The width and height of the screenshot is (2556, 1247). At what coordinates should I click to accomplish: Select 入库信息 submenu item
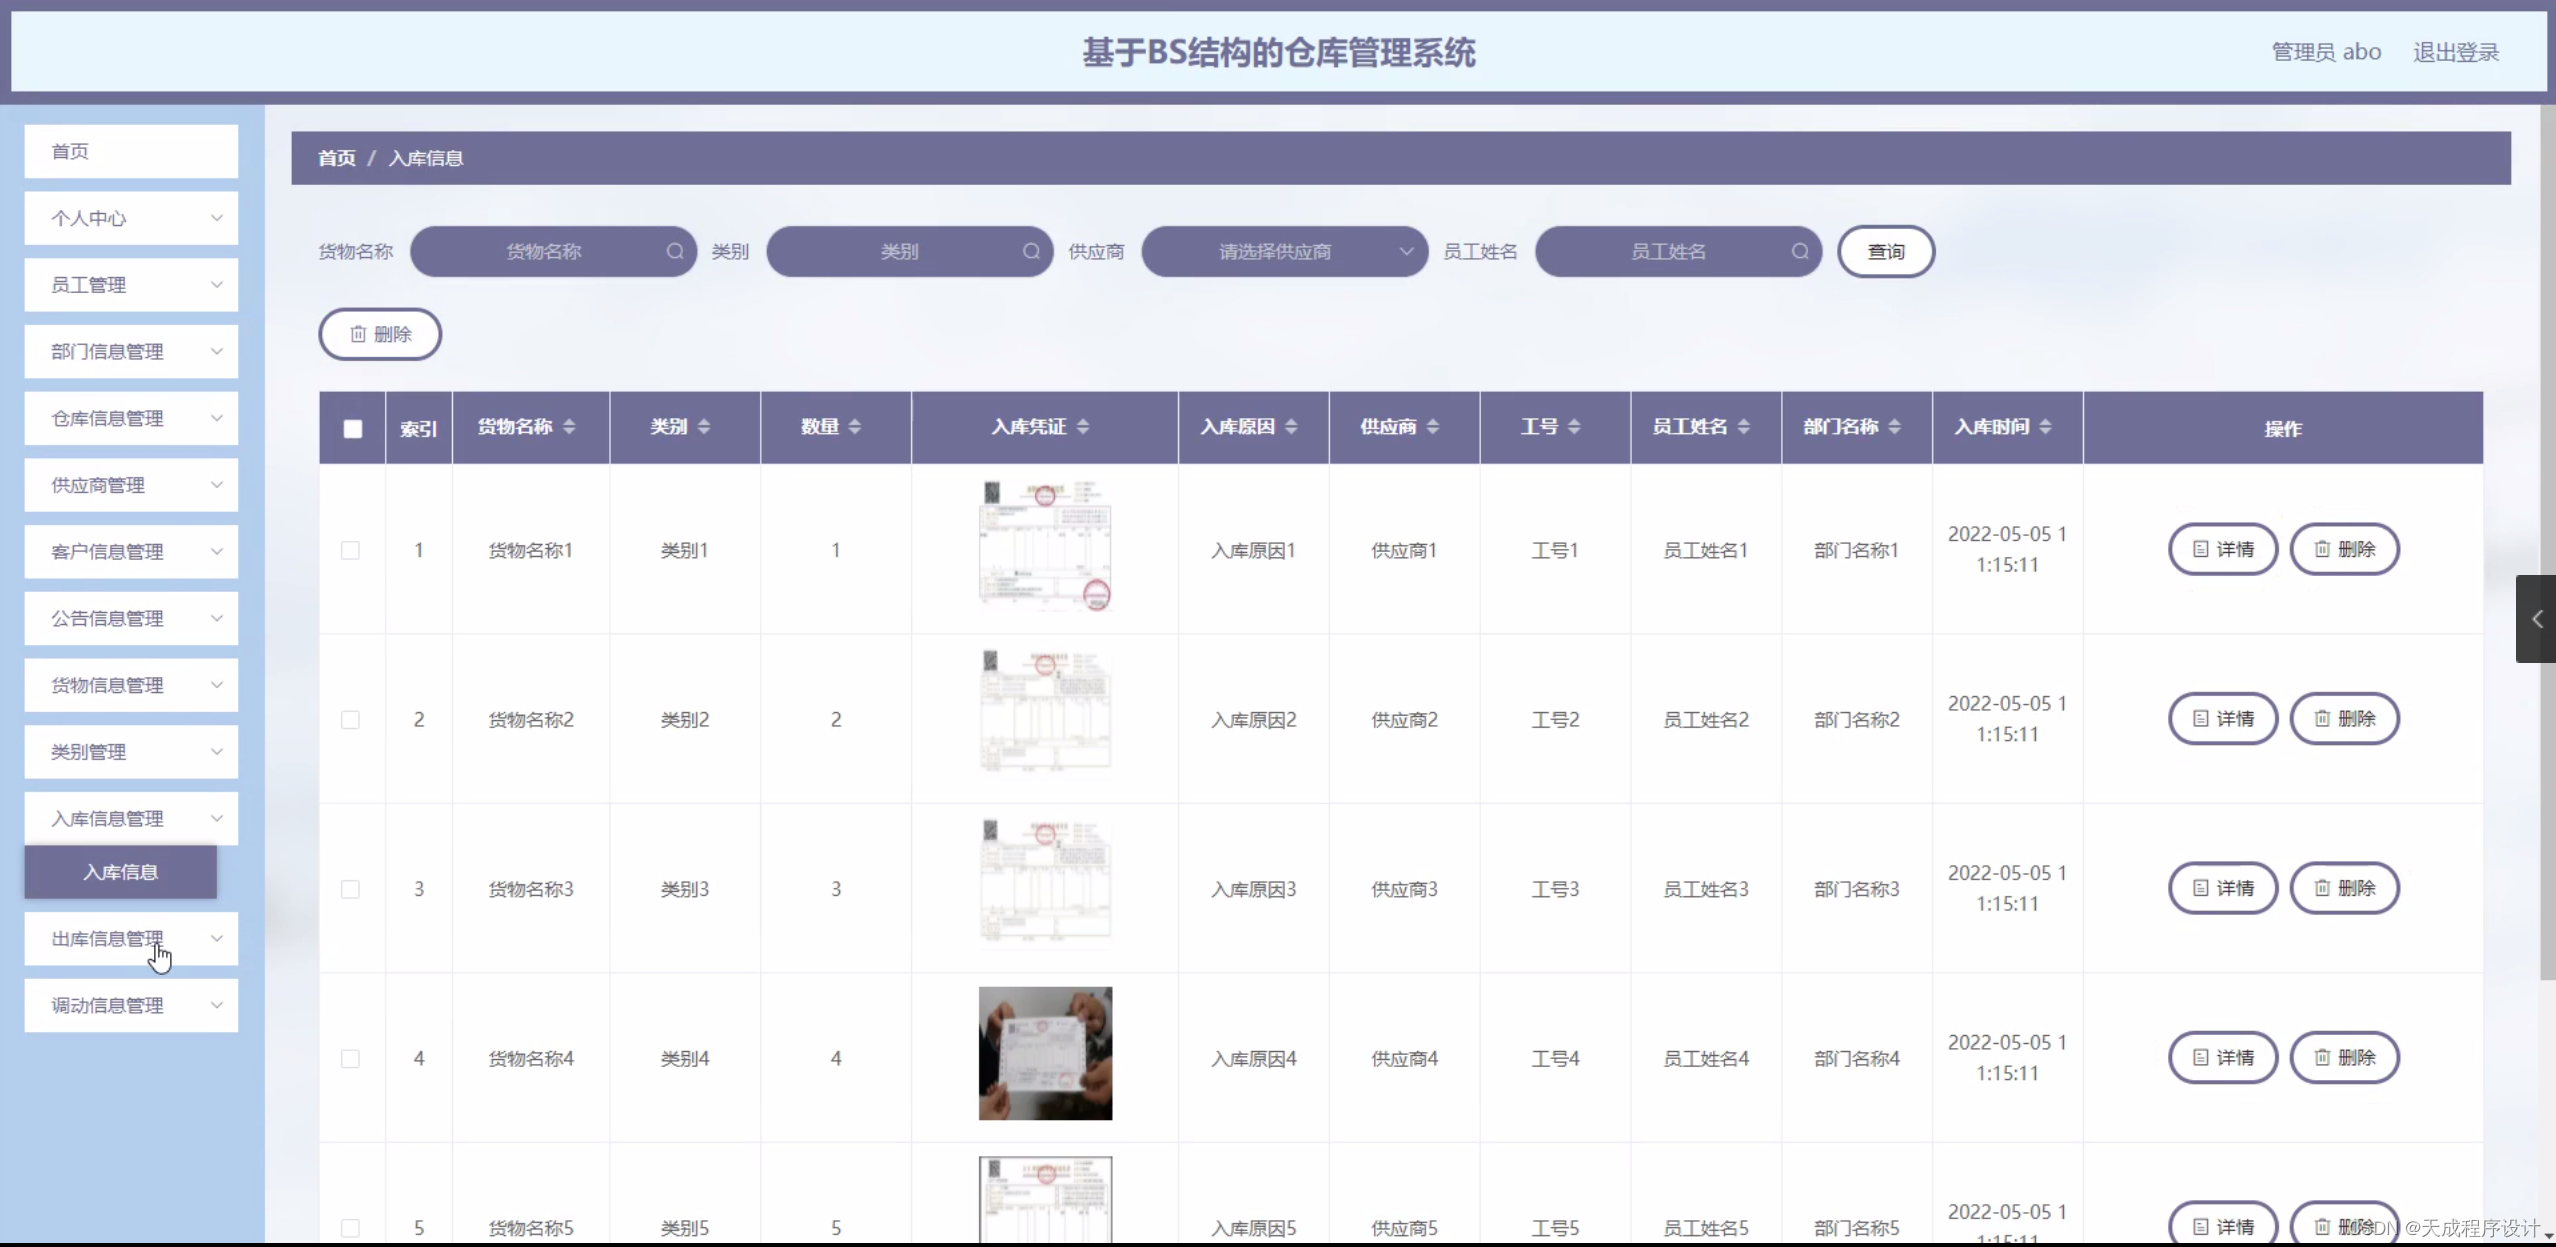[121, 872]
